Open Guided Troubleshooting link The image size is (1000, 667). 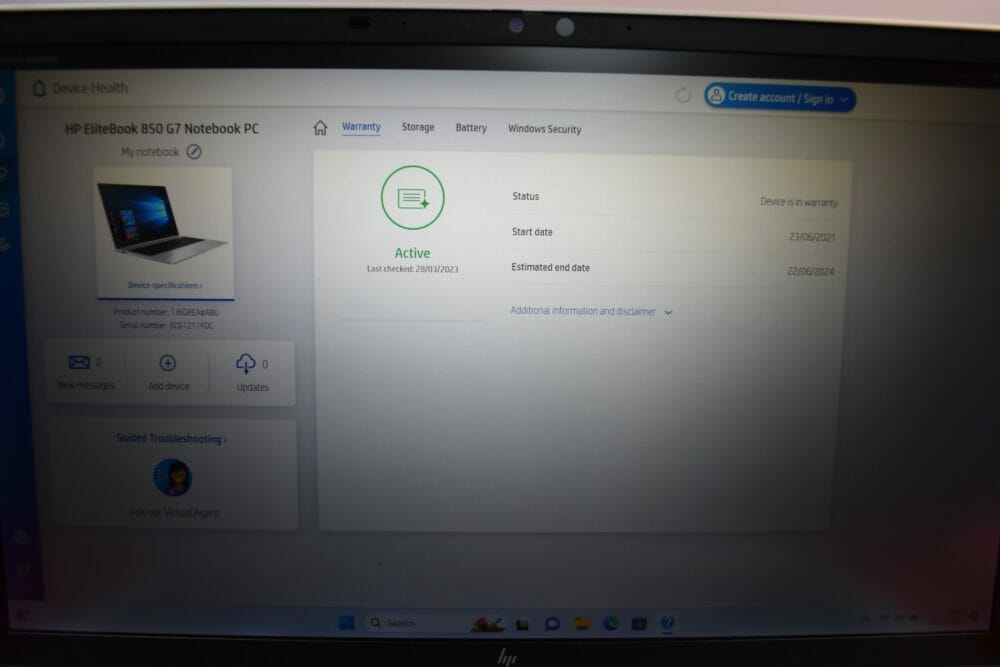(171, 439)
